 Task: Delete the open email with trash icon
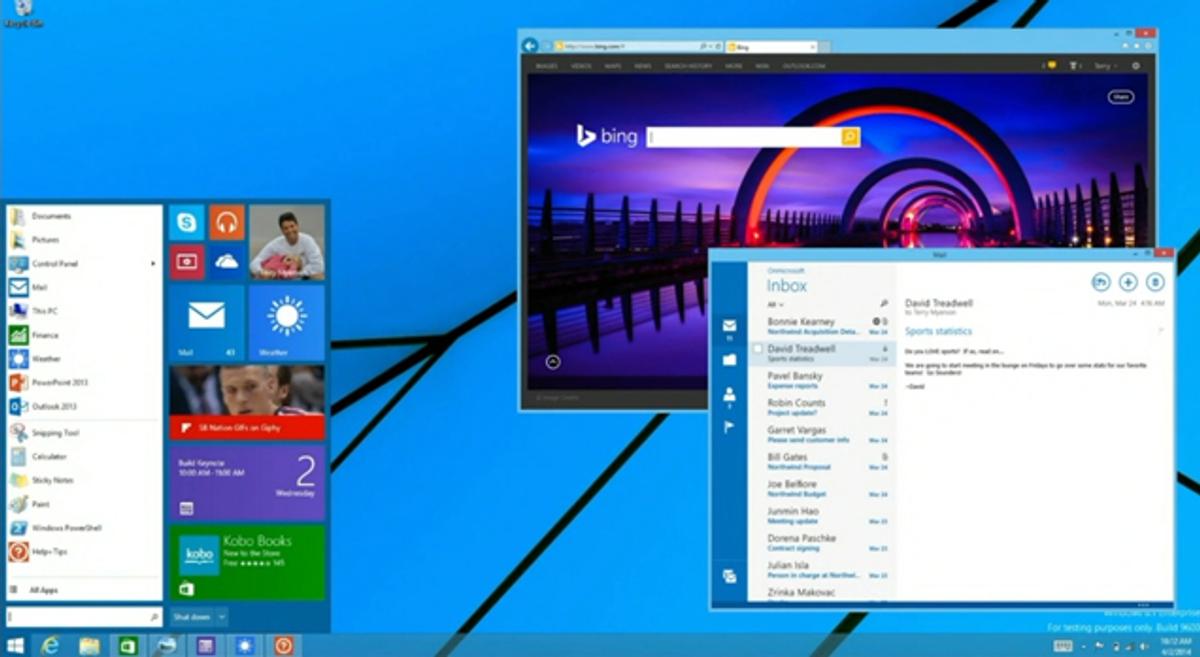(1155, 282)
